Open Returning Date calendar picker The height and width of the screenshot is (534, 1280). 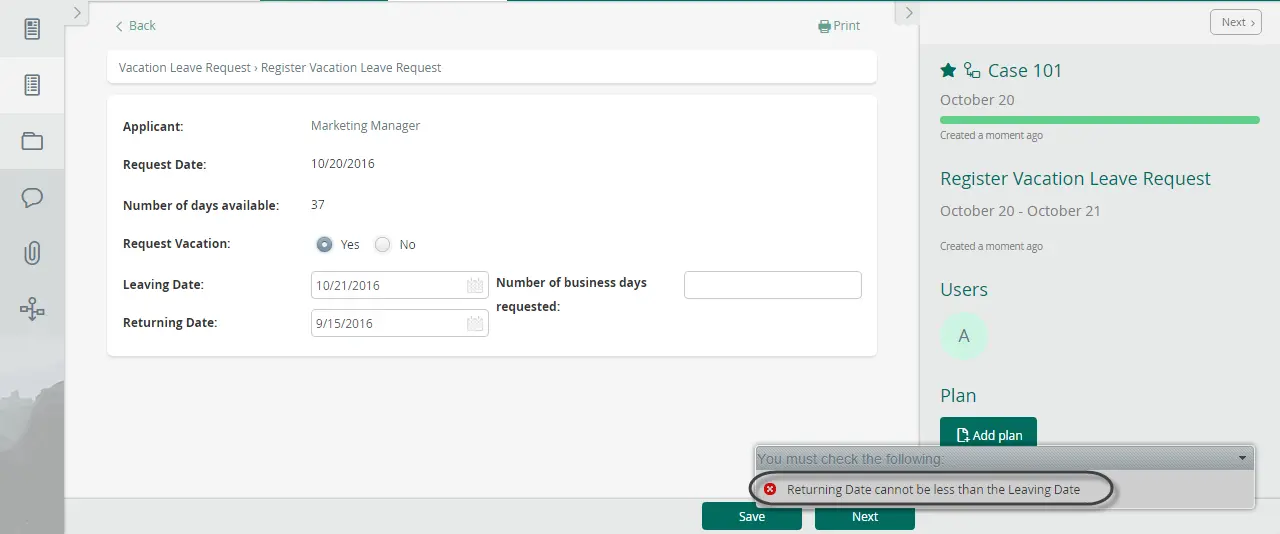pyautogui.click(x=475, y=324)
